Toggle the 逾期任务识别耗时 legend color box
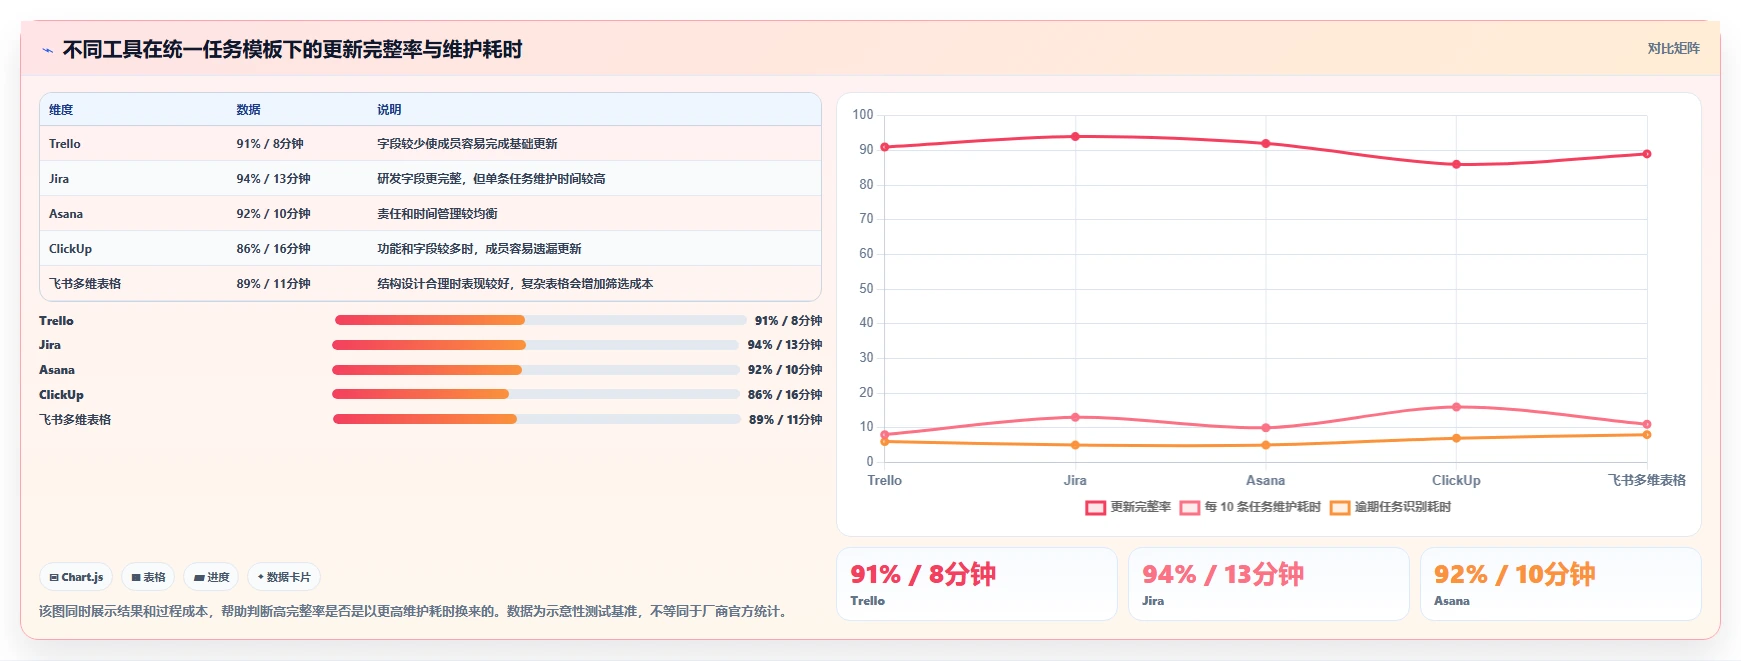 click(x=1339, y=507)
